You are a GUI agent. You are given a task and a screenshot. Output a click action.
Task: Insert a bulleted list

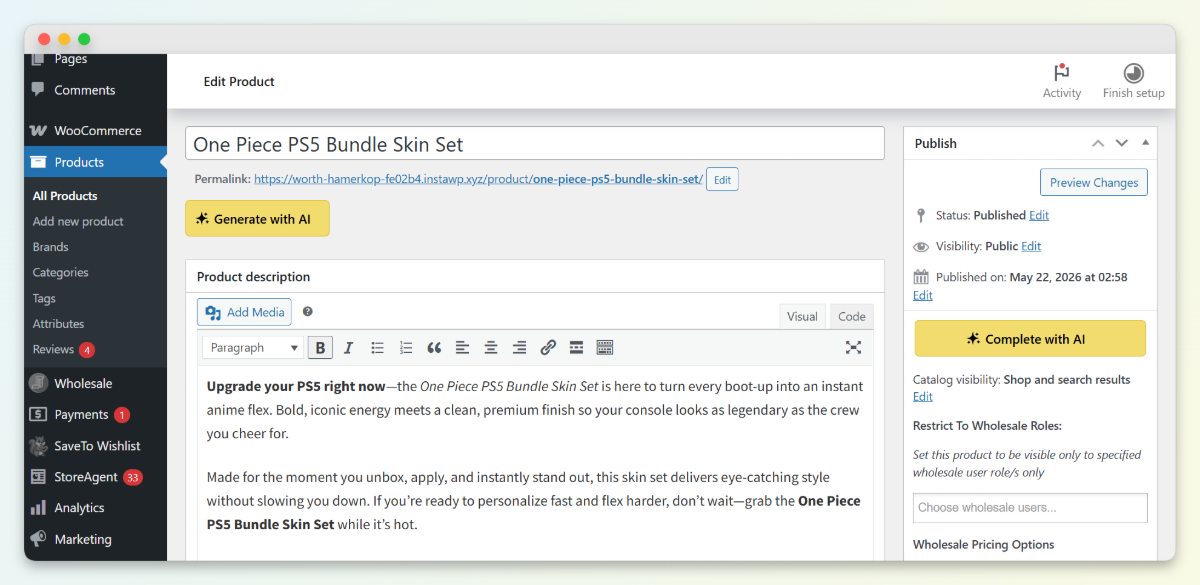point(377,348)
